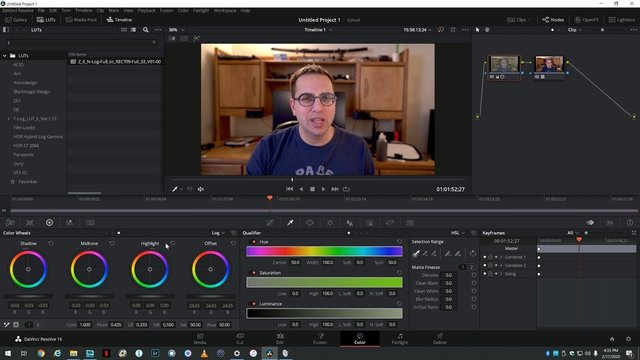
Task: Toggle Corrector 2 keyframe lock
Action: pyautogui.click(x=490, y=265)
